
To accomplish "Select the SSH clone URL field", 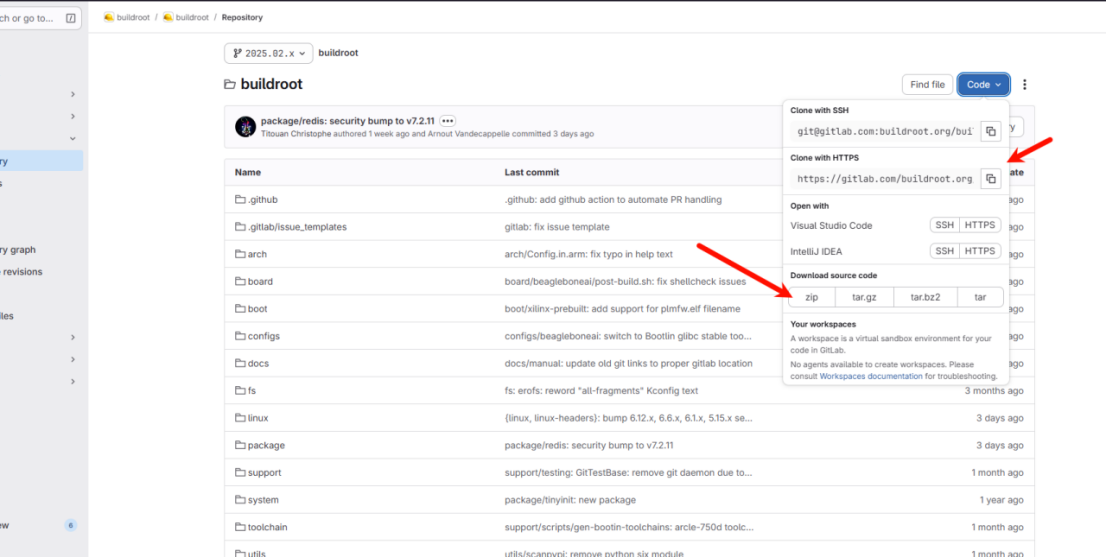I will pyautogui.click(x=885, y=131).
